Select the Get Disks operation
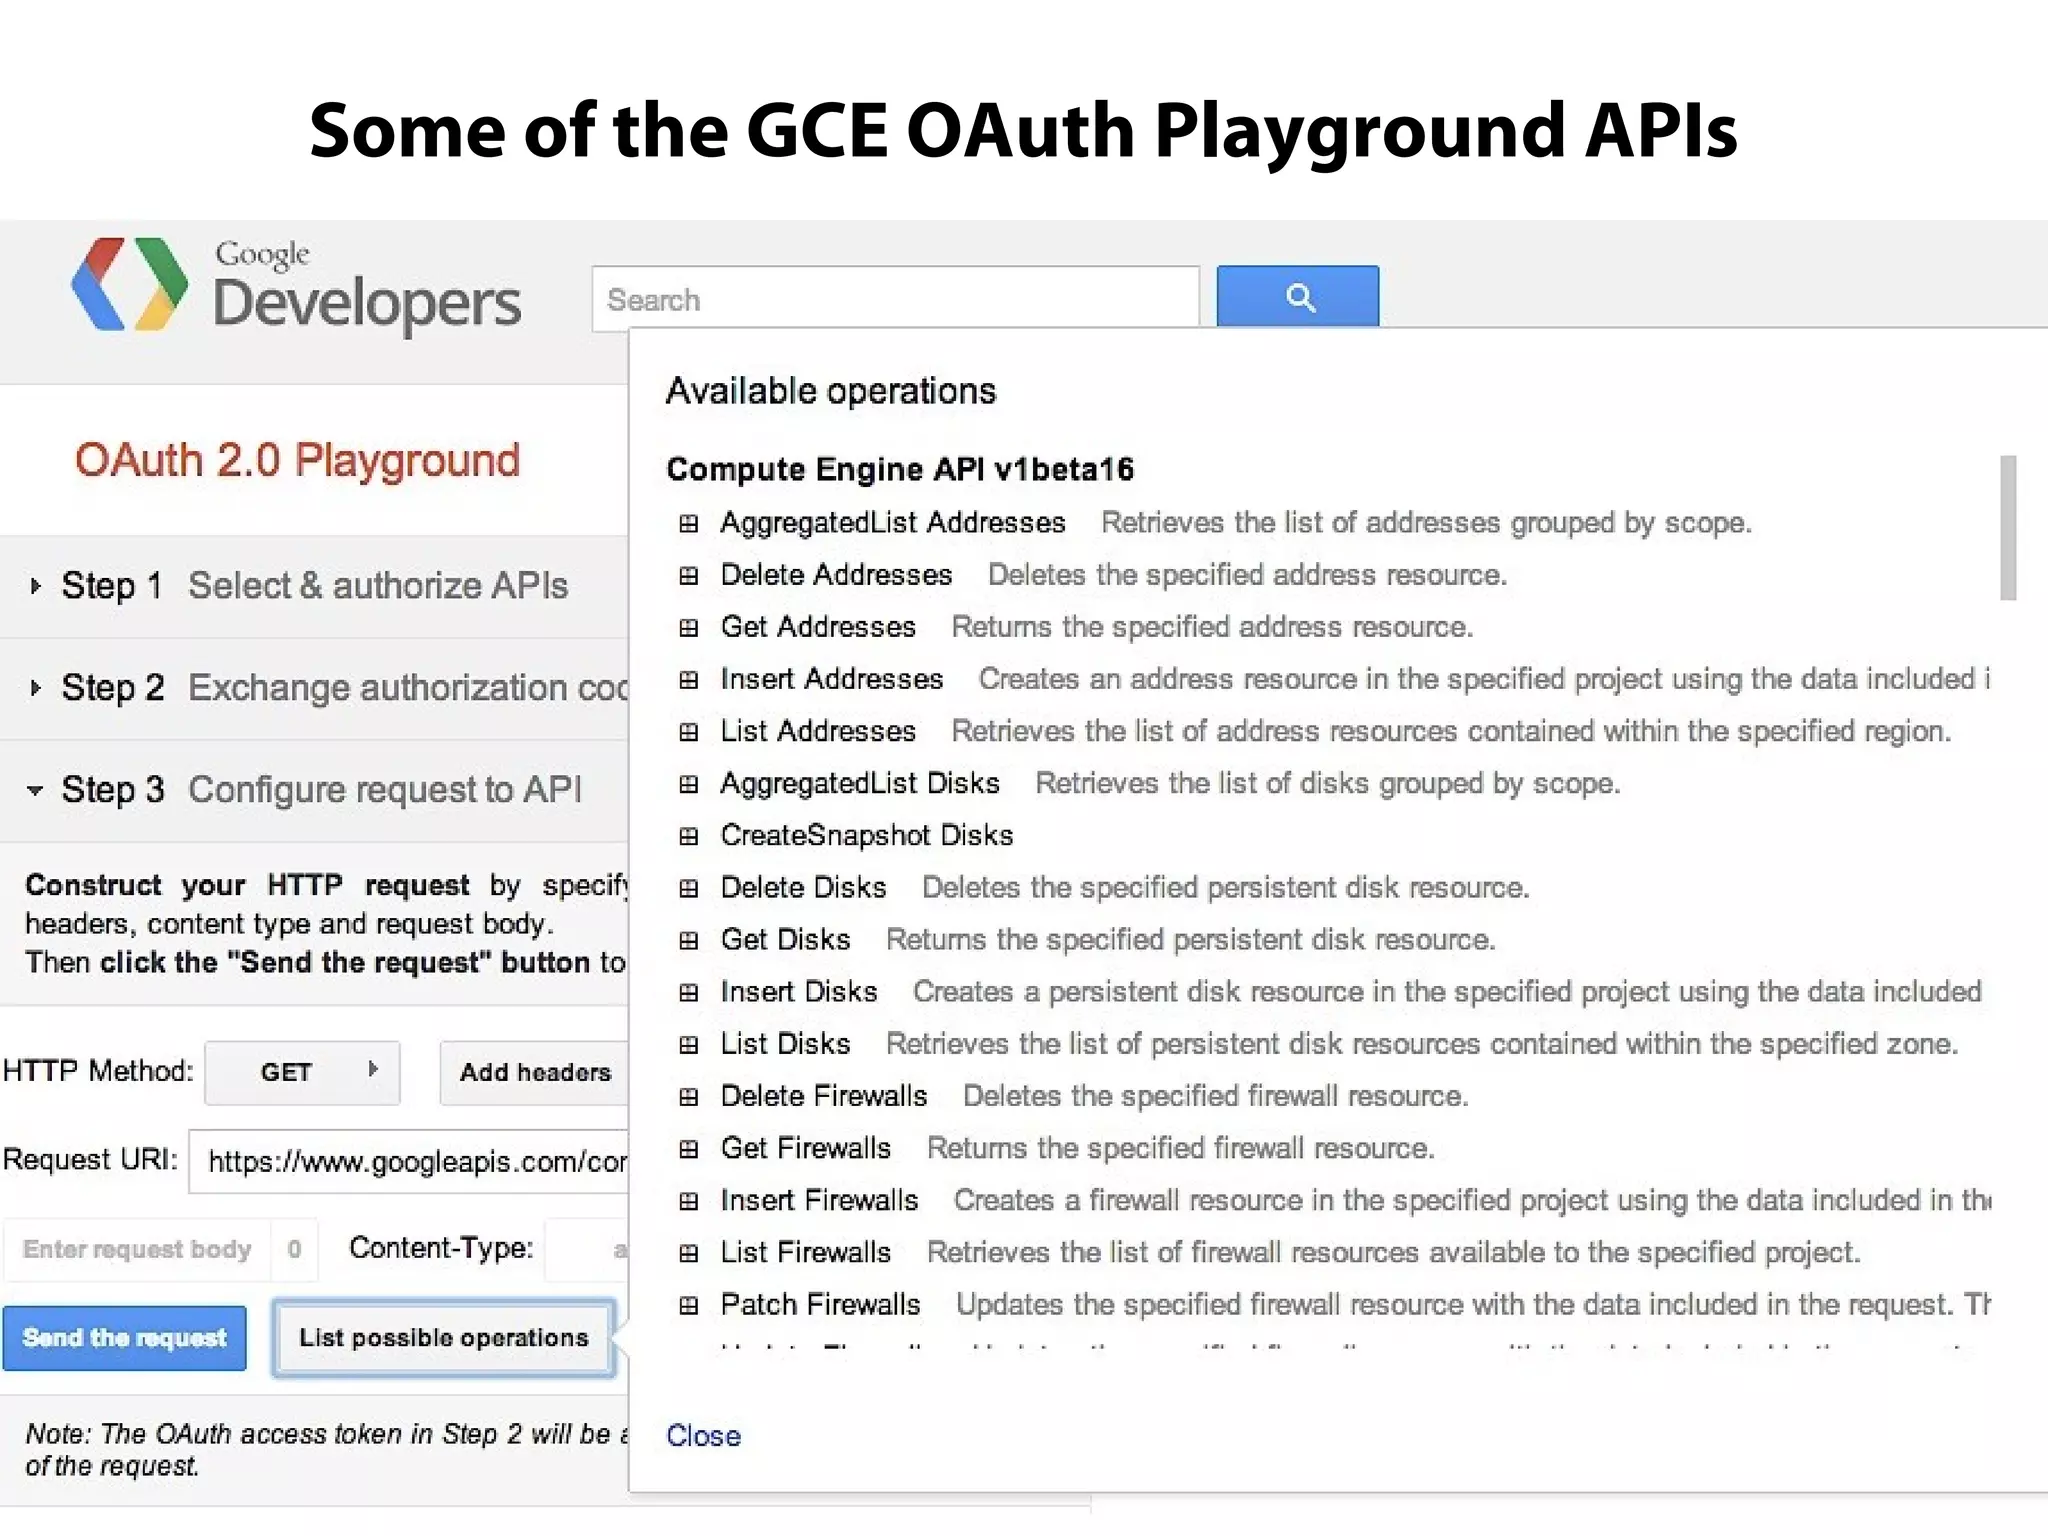The image size is (2048, 1536). point(785,940)
